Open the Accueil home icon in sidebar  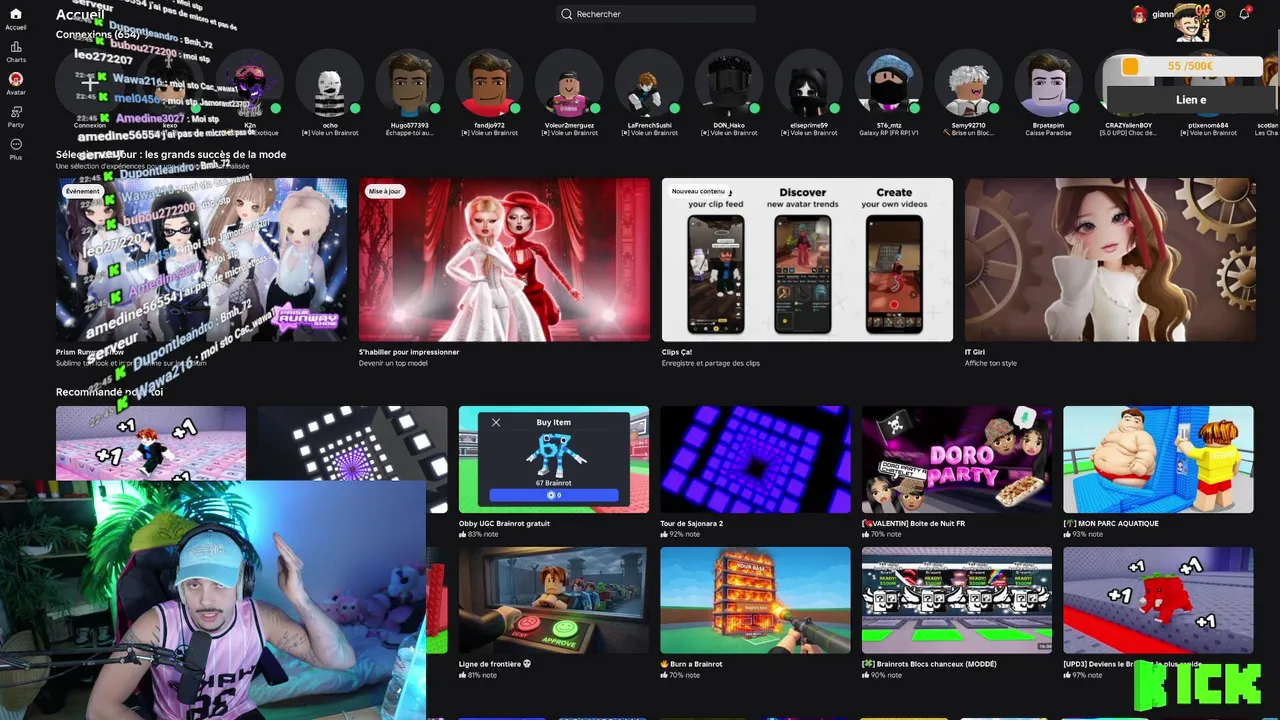(16, 14)
